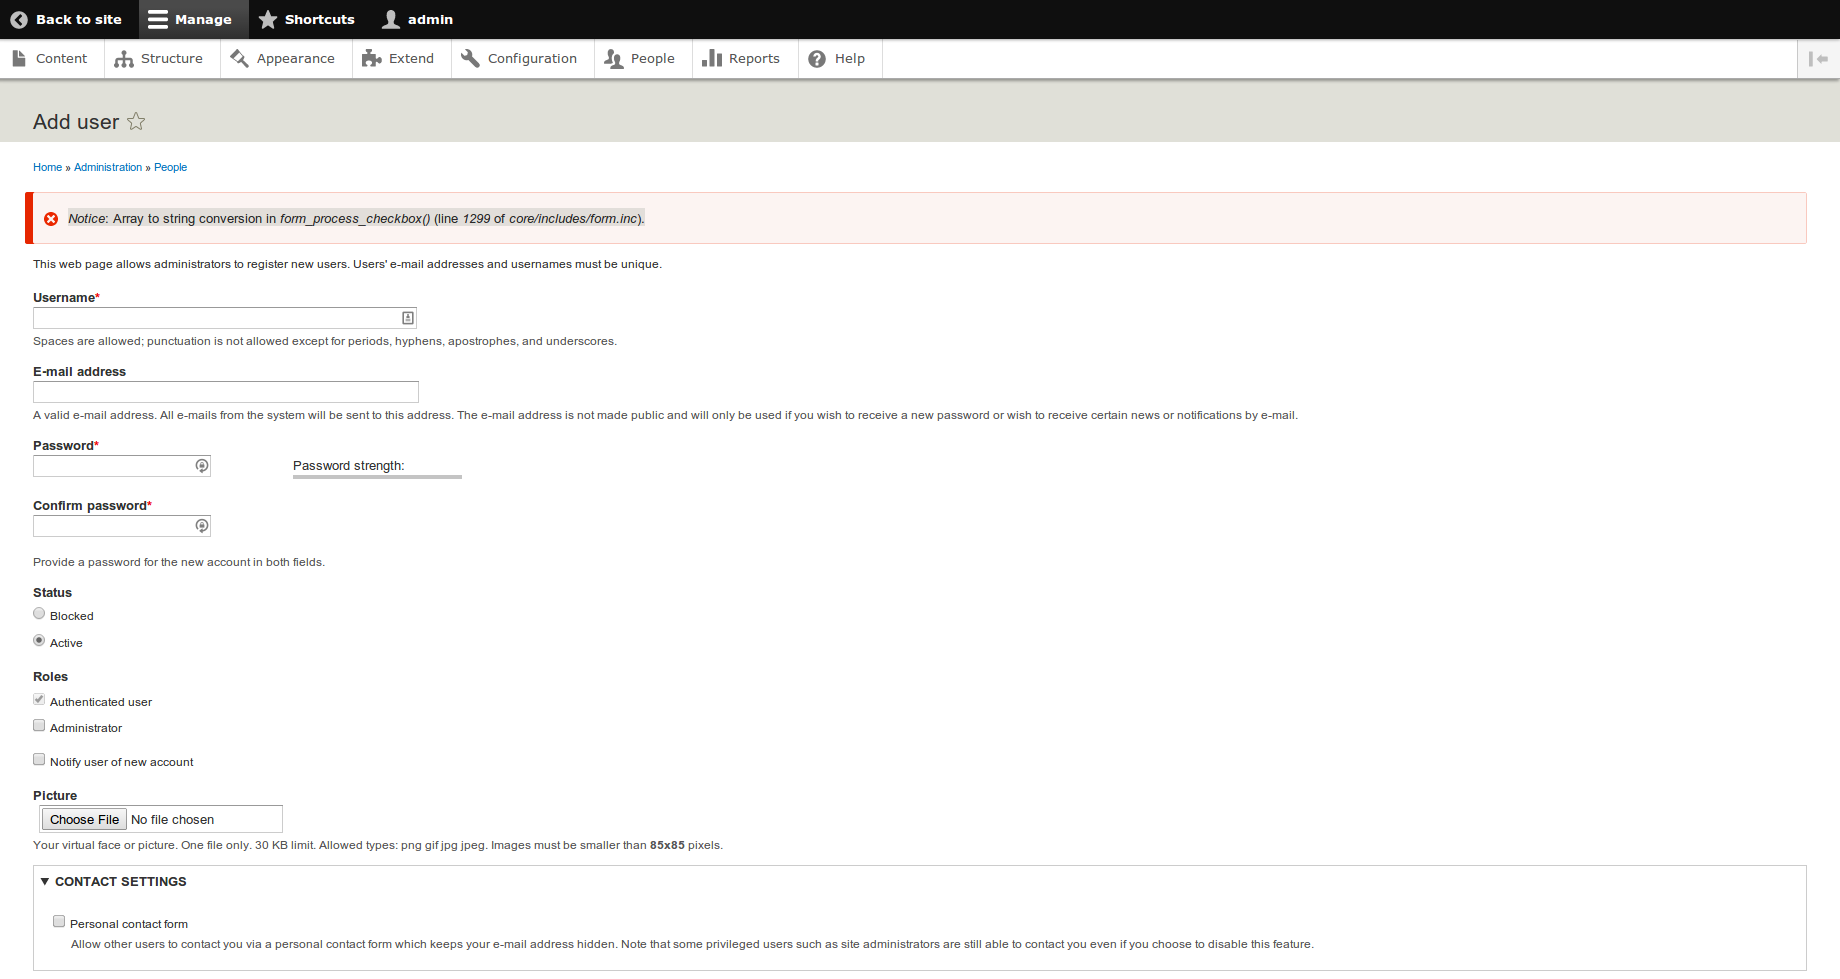
Task: Toggle toolbar orientation icon on the right
Action: click(1819, 59)
